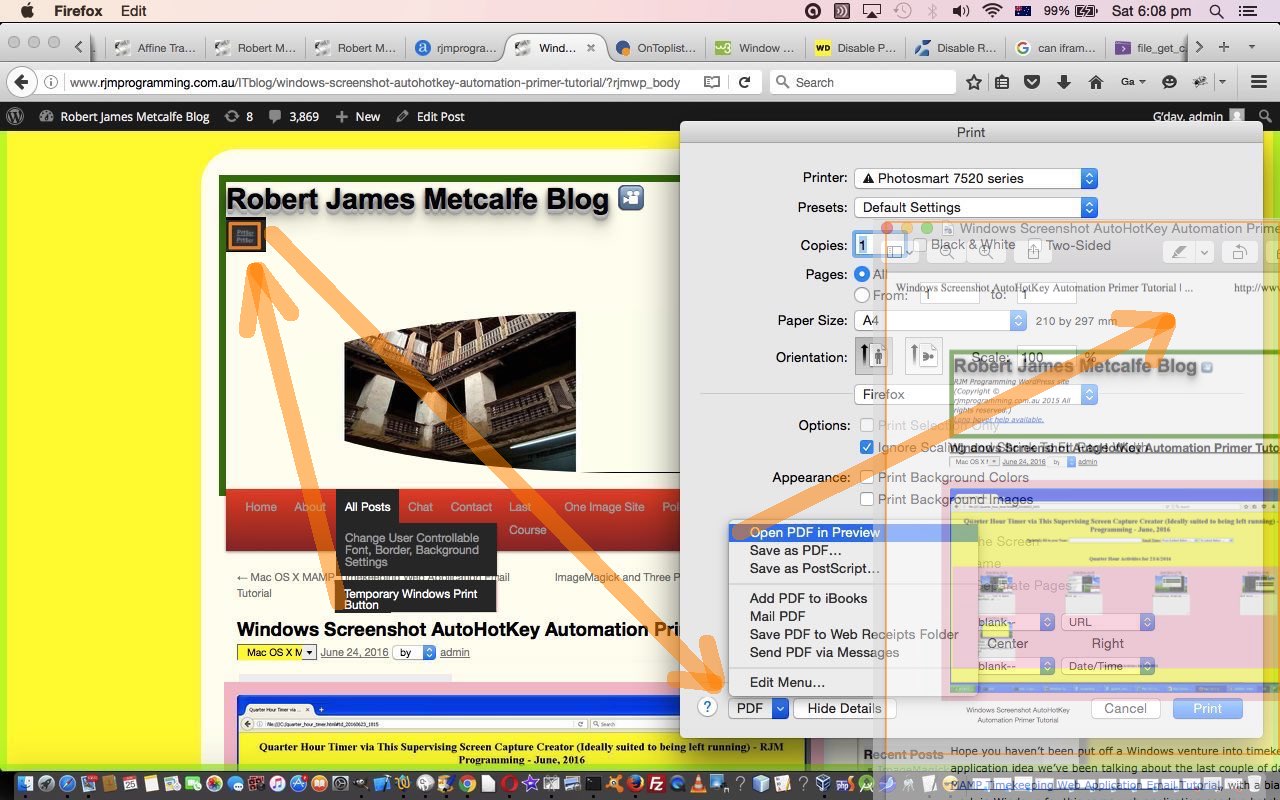Click the updates icon showing 8

click(x=238, y=116)
